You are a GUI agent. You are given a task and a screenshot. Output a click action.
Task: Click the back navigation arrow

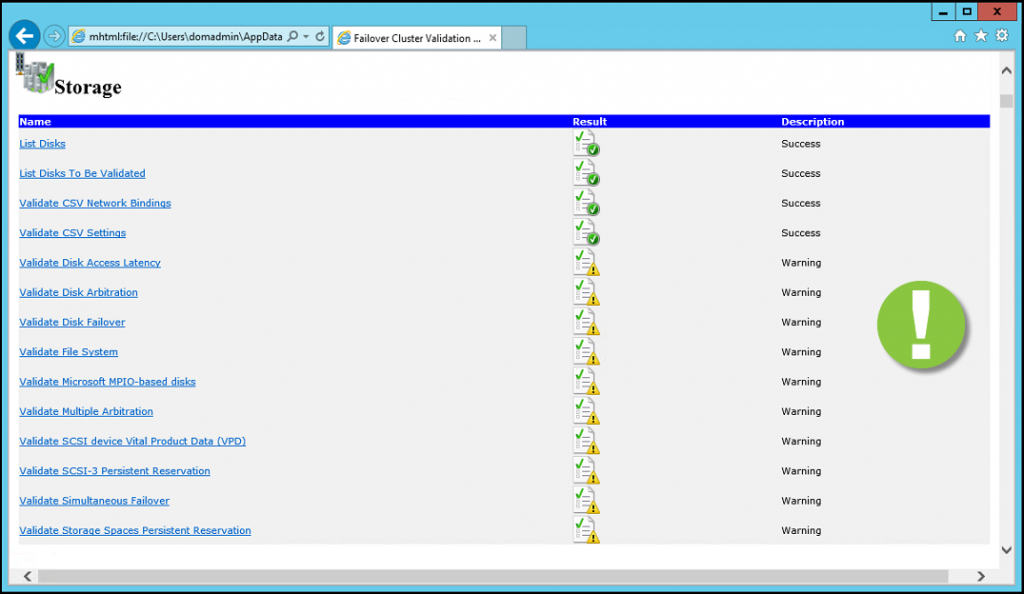tap(24, 36)
